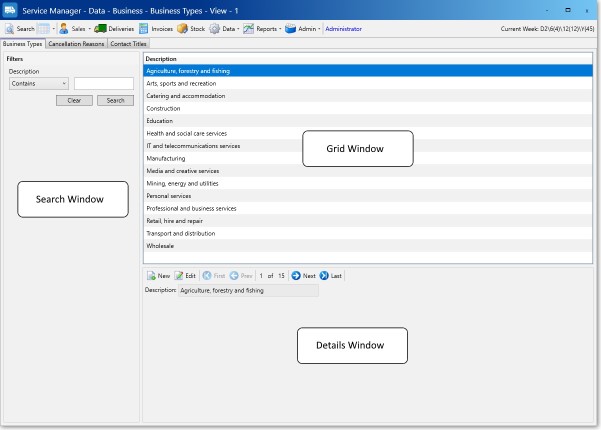This screenshot has height=430, width=601.
Task: Open Deliveries truck icon
Action: point(100,29)
